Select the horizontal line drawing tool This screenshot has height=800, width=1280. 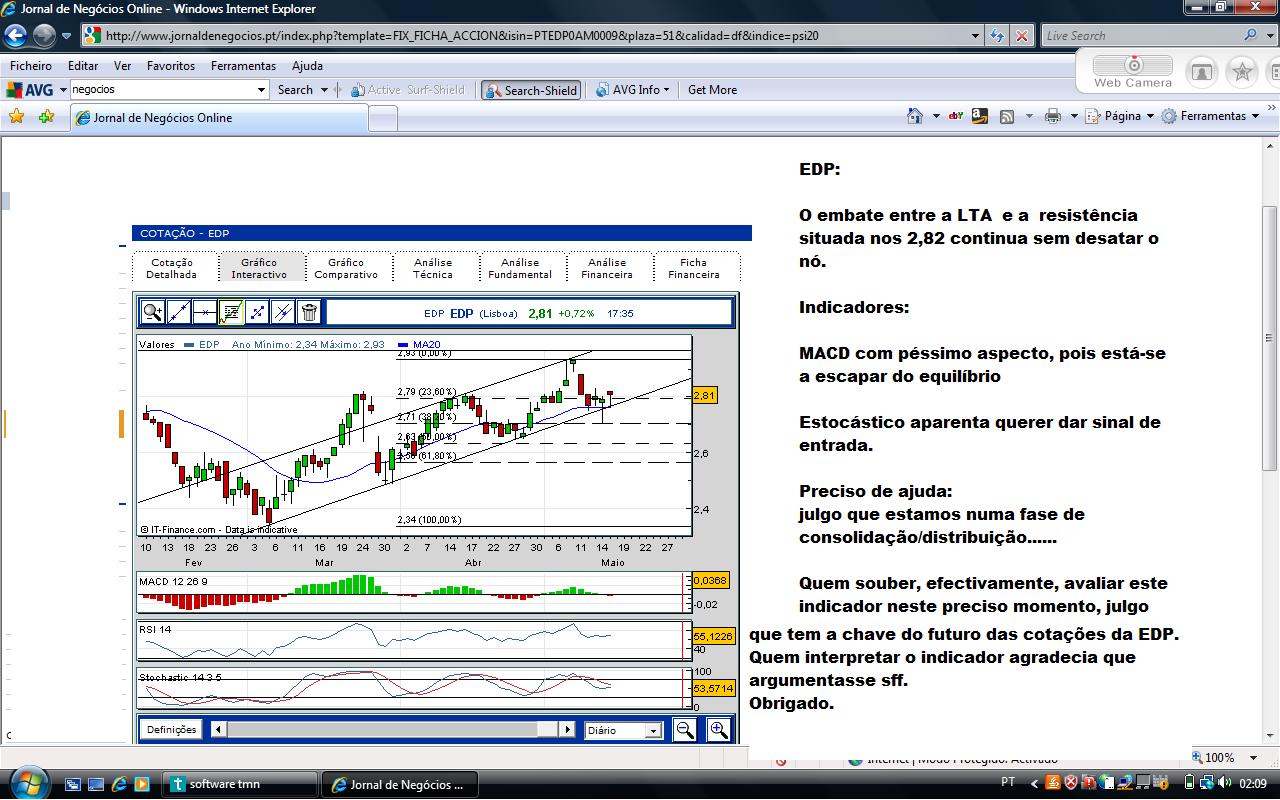pyautogui.click(x=205, y=313)
